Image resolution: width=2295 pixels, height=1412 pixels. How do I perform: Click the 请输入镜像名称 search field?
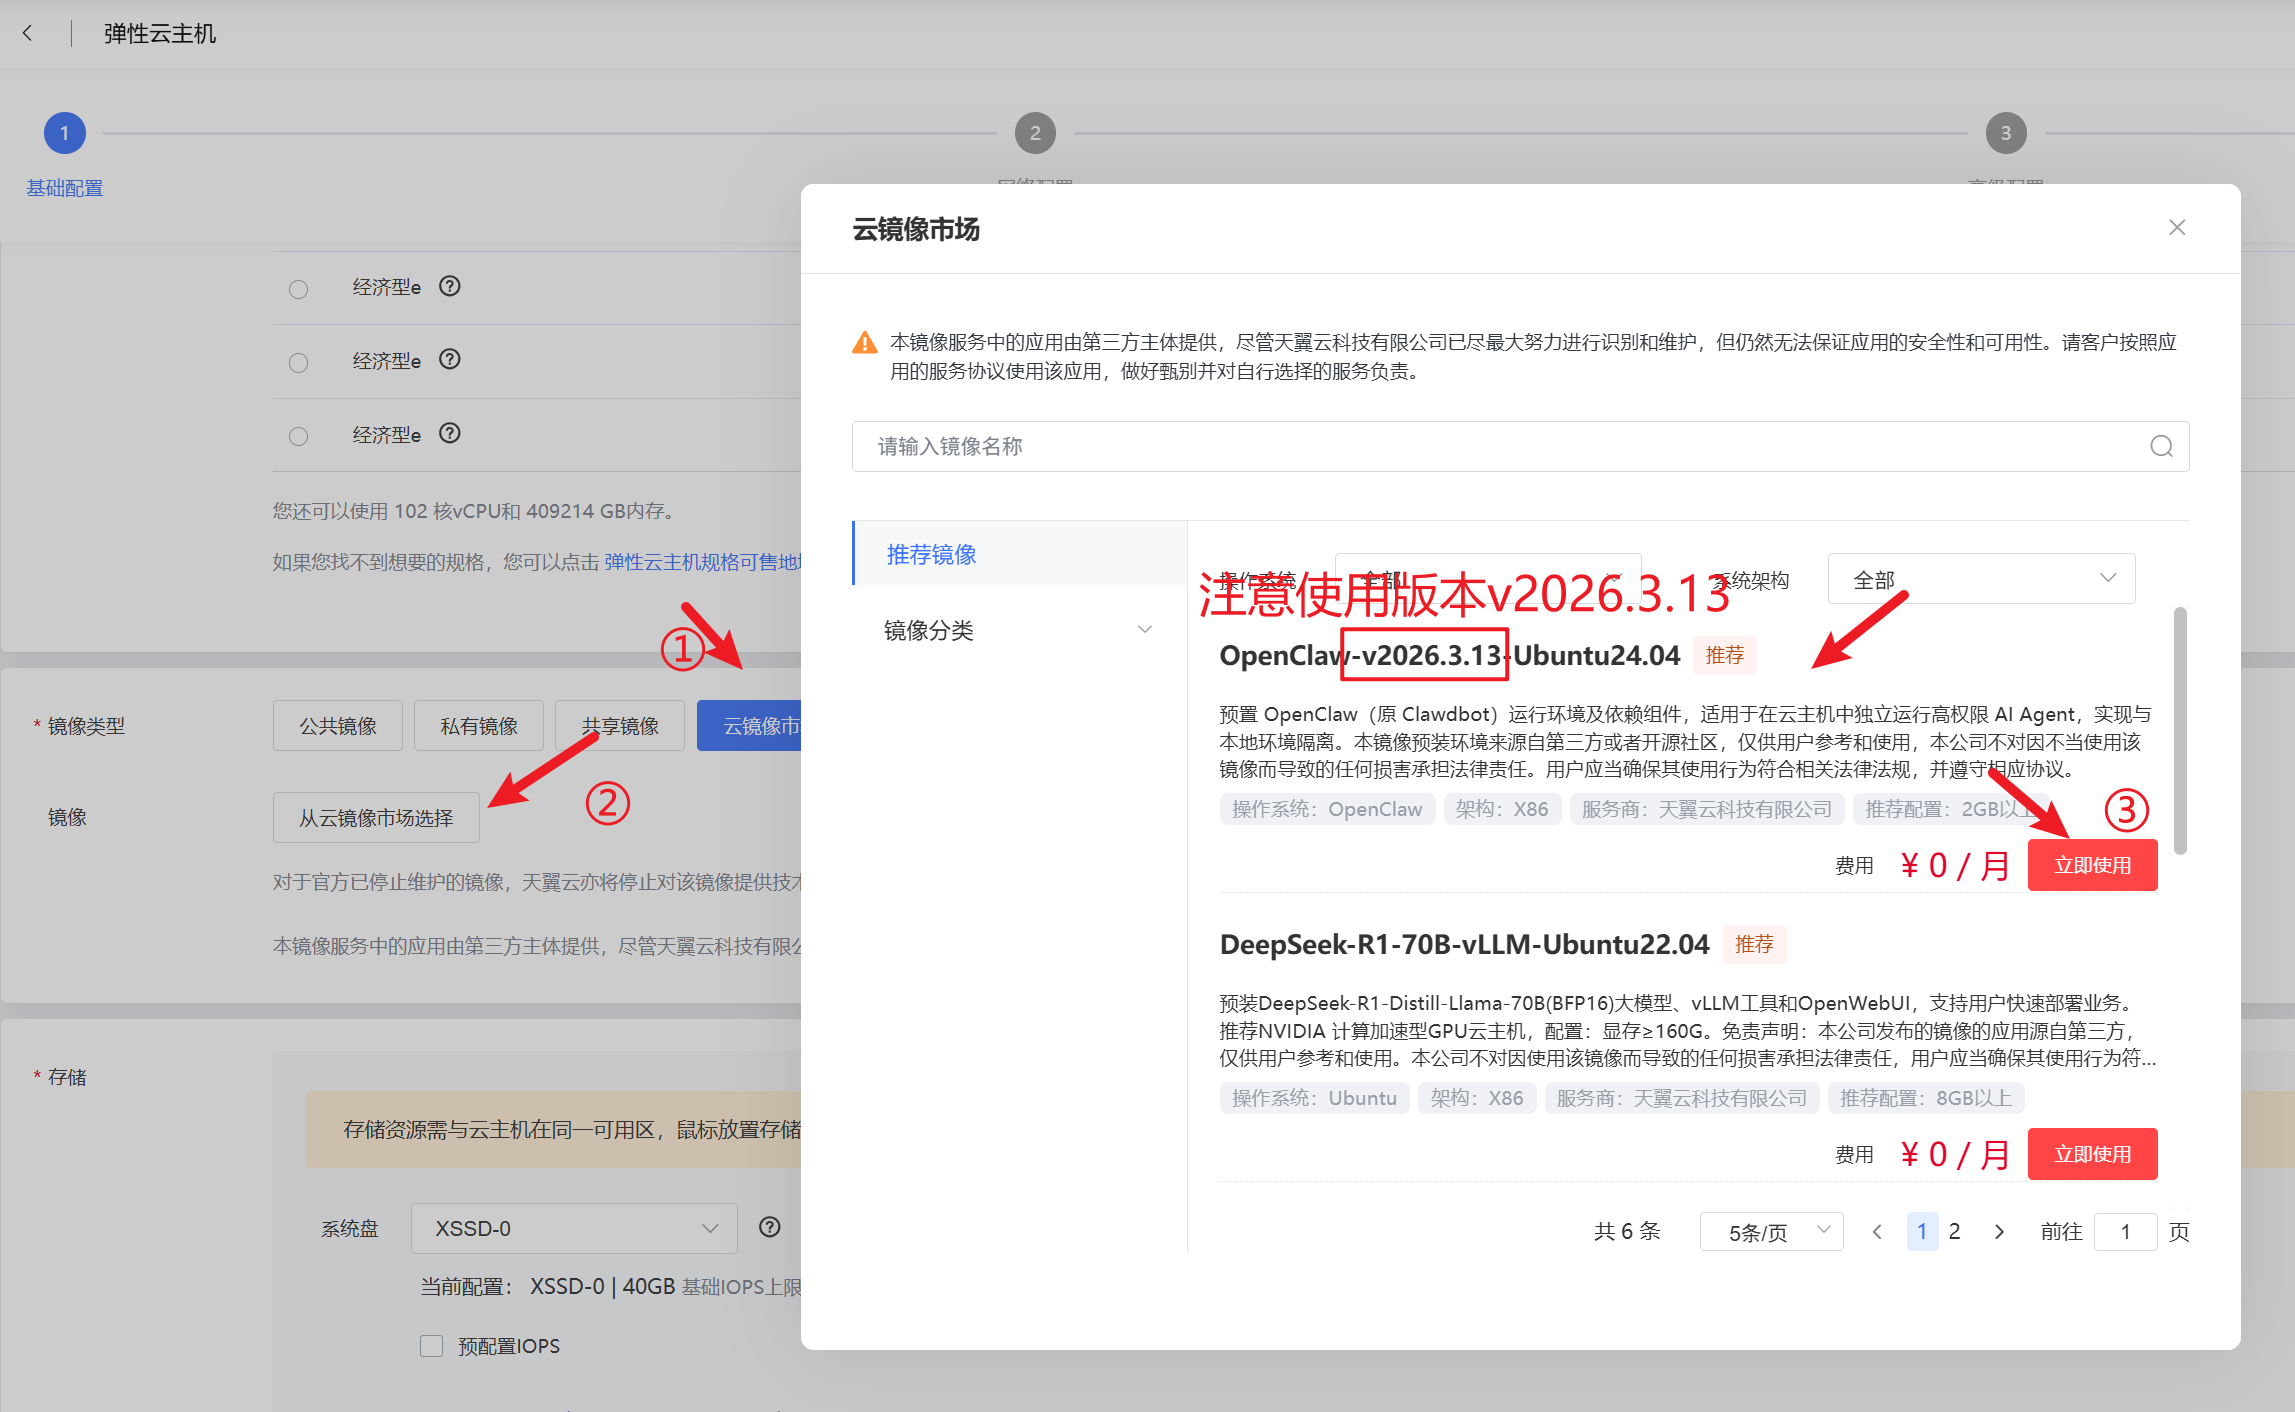click(1500, 446)
